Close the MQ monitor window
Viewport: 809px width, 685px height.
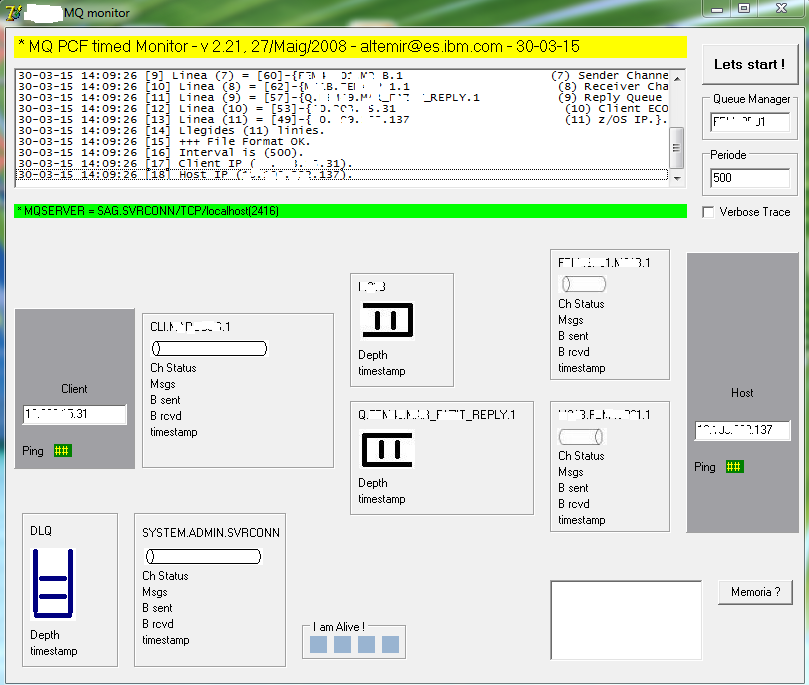(781, 9)
